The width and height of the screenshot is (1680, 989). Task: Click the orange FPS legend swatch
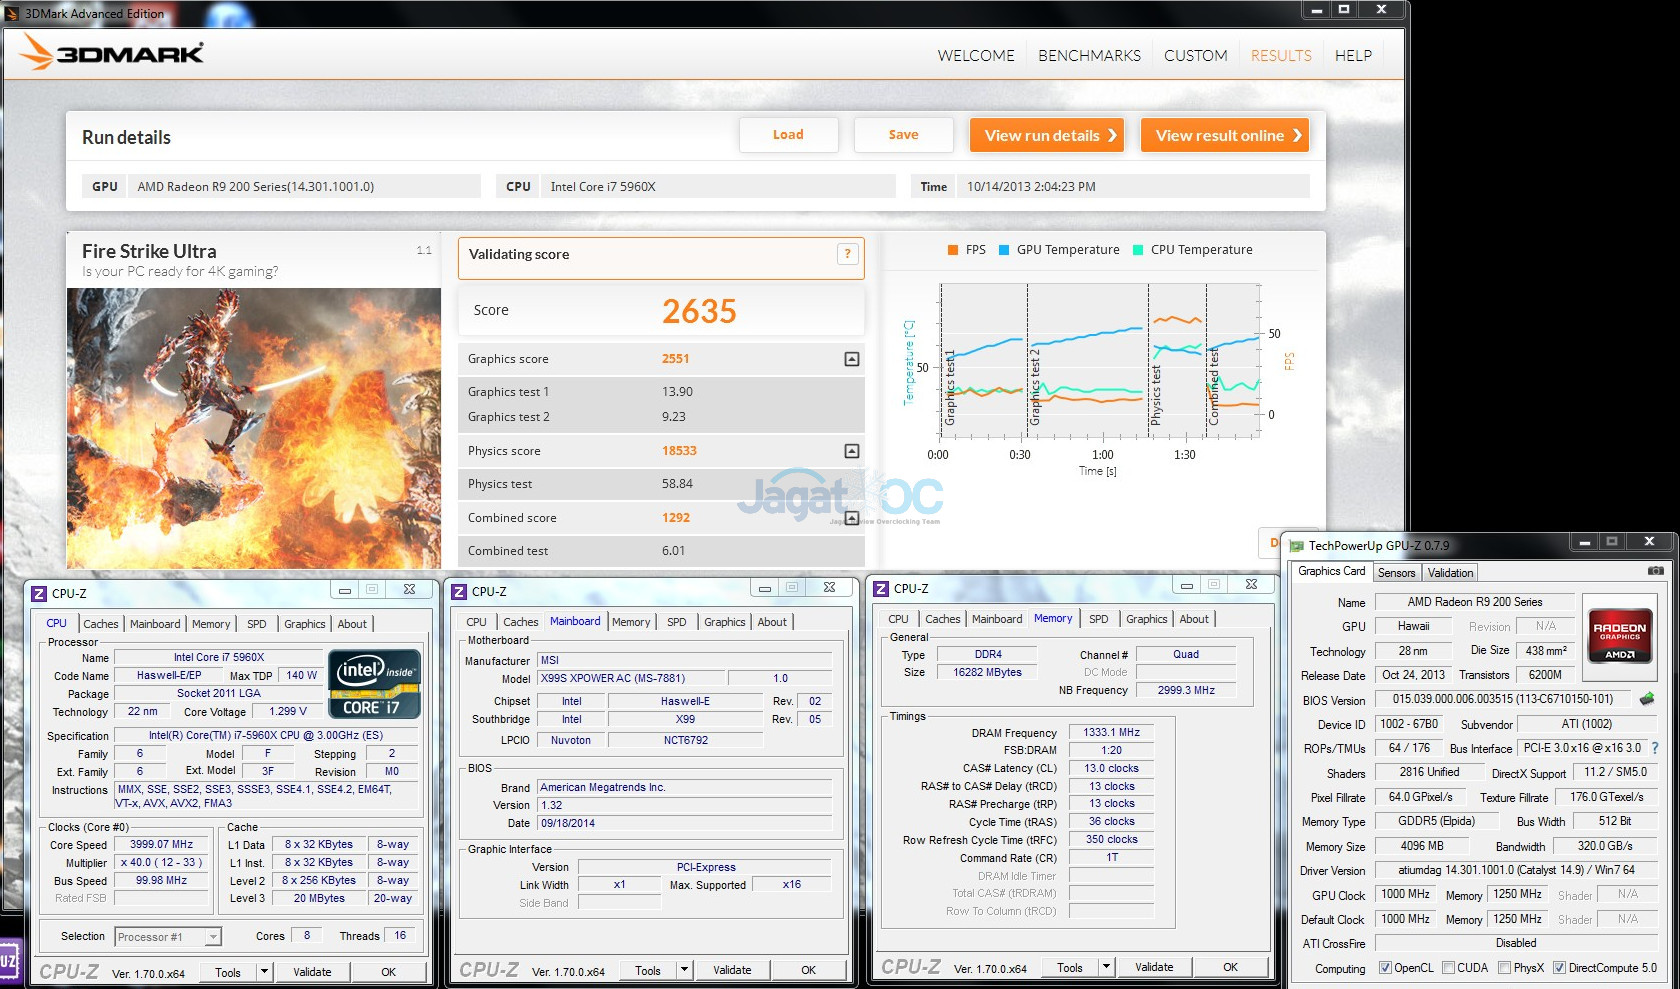pyautogui.click(x=953, y=250)
